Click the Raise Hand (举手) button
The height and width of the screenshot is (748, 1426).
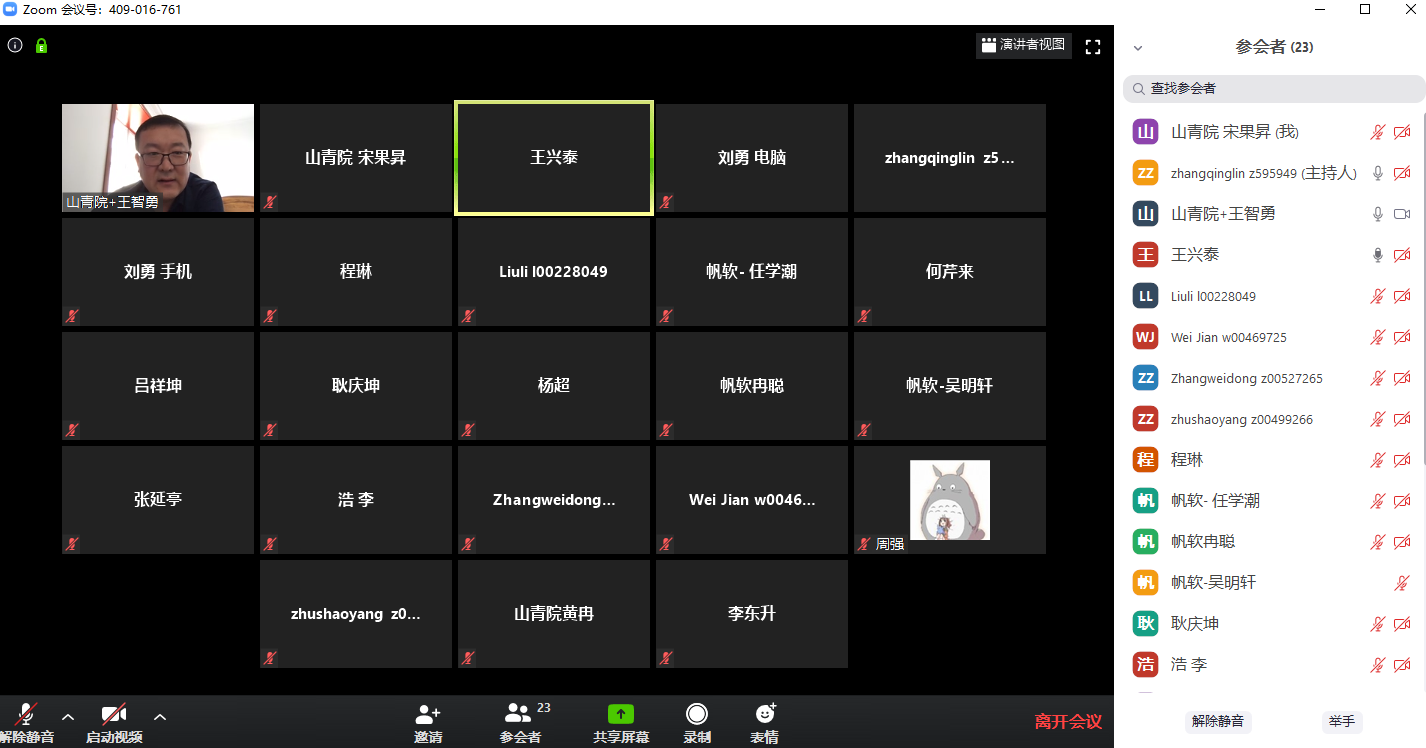tap(1341, 721)
